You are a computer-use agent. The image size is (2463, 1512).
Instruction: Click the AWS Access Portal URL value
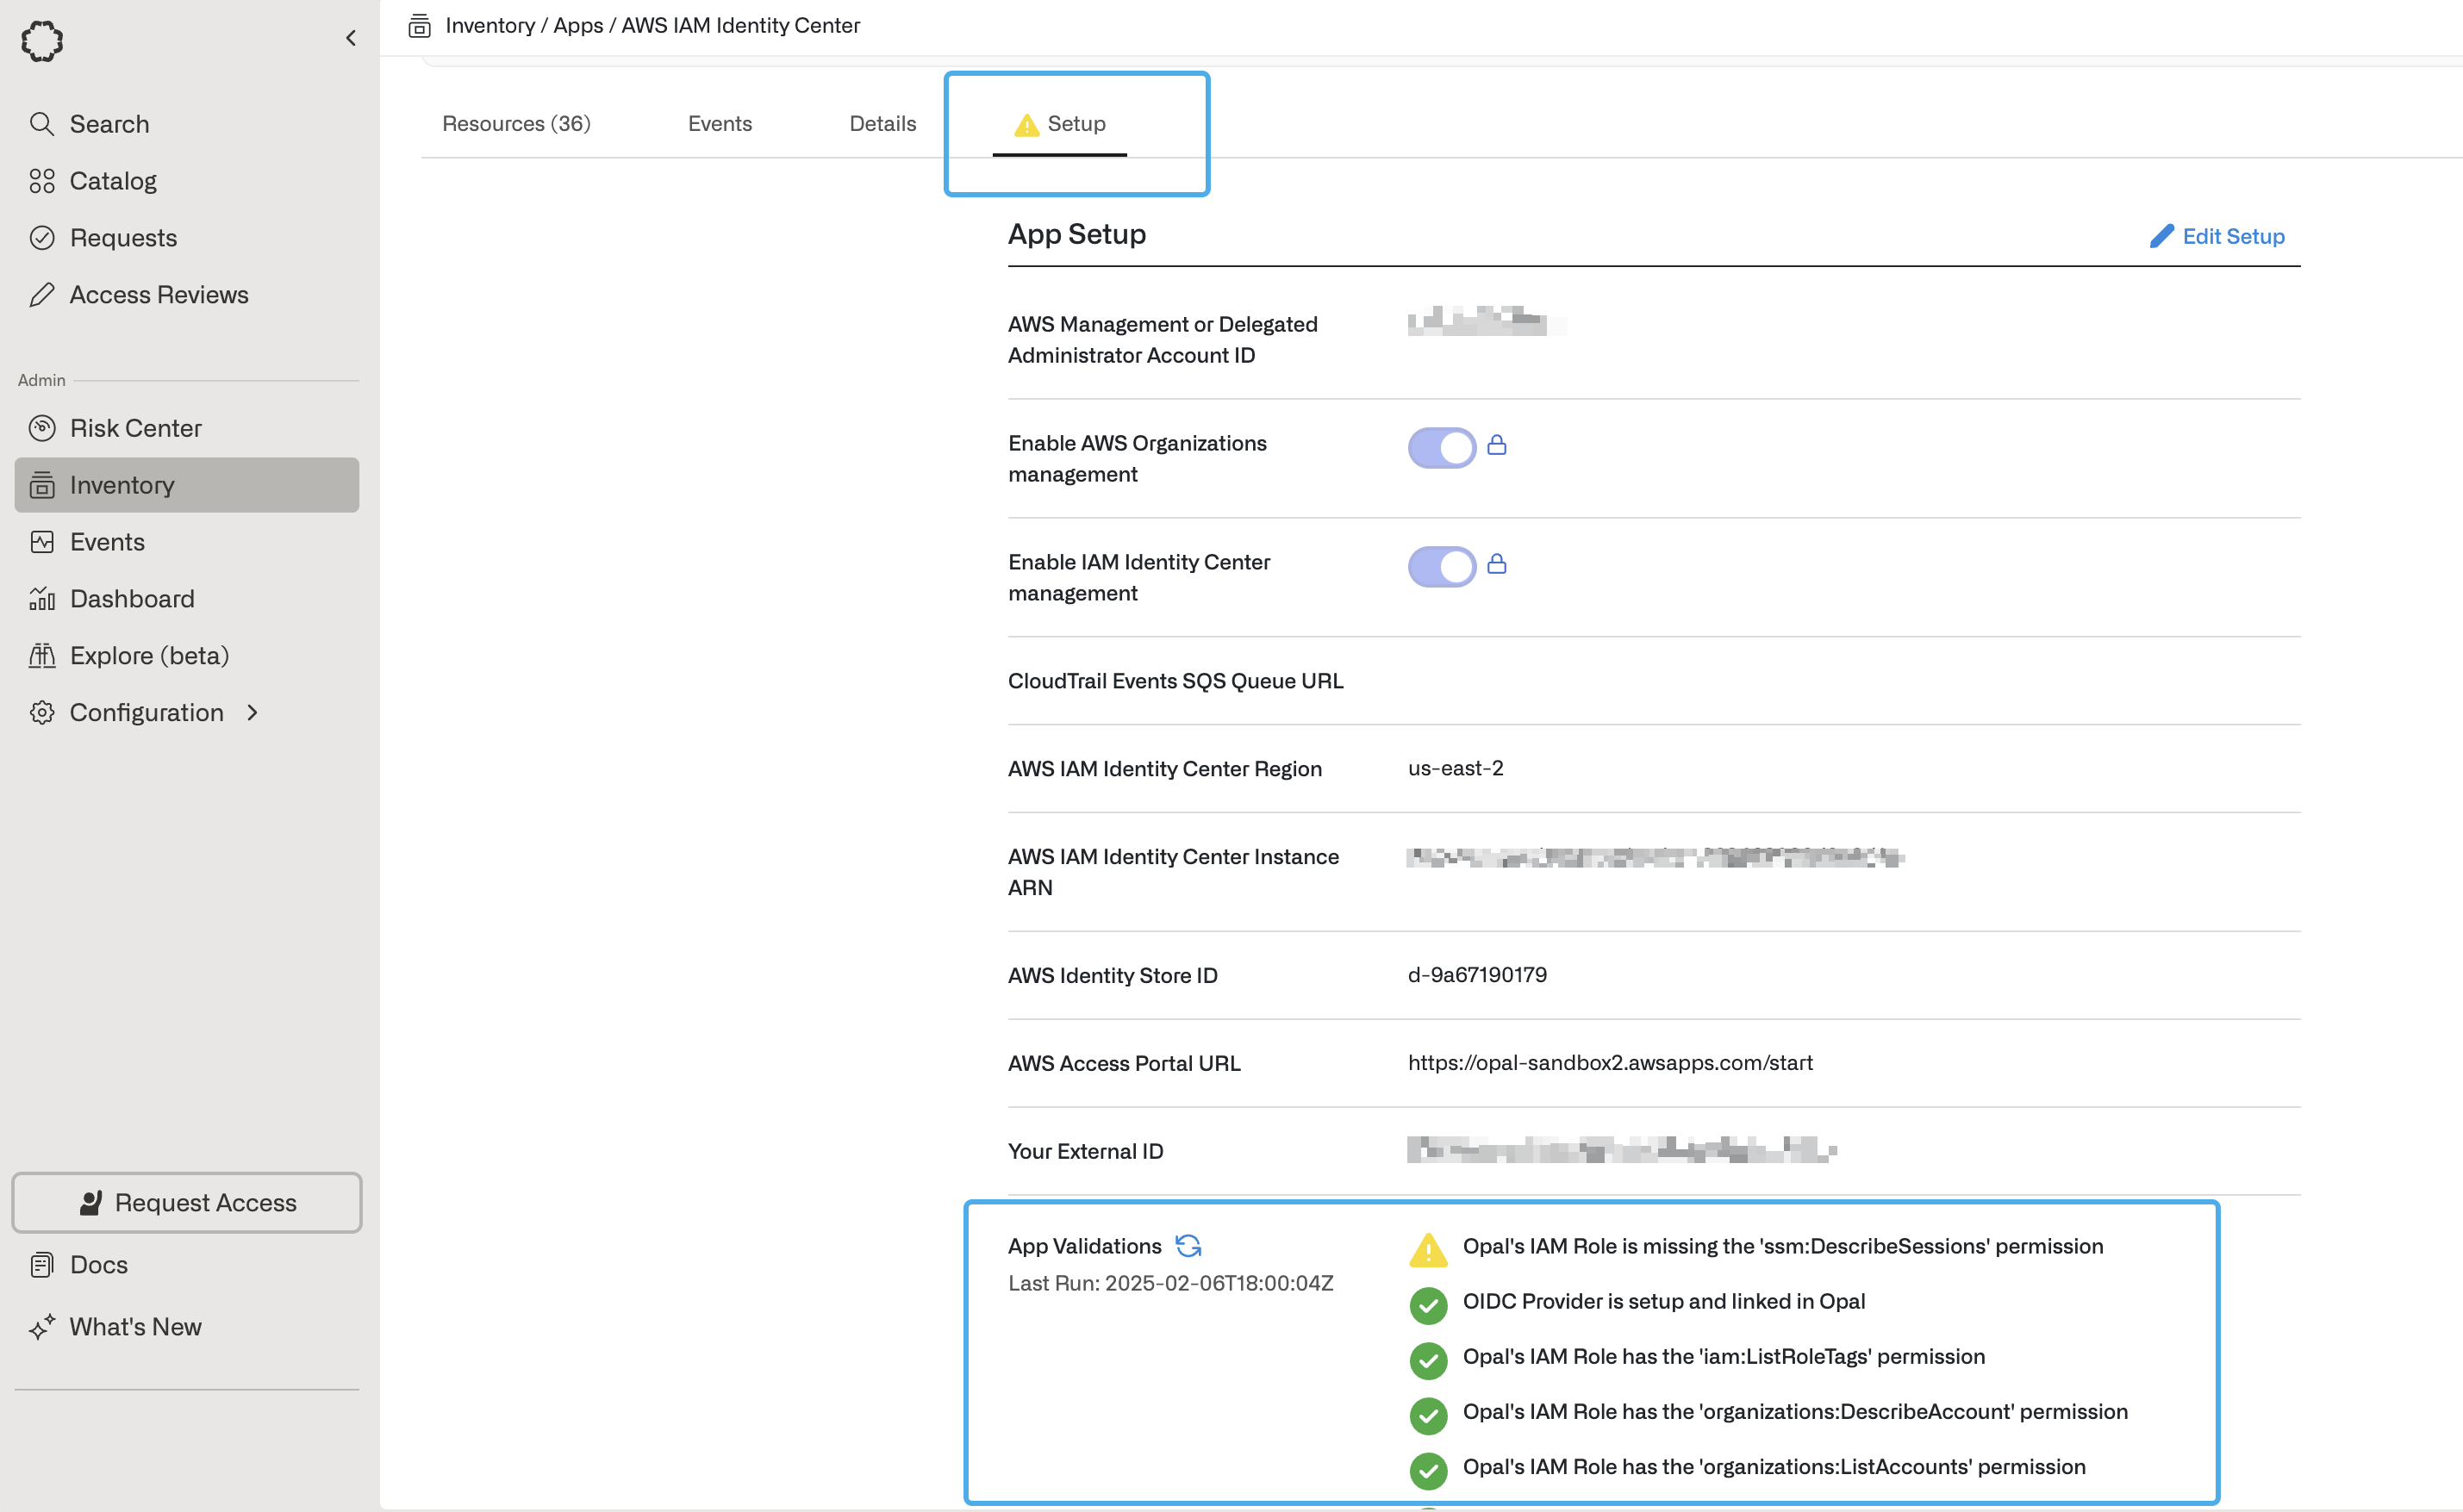(x=1610, y=1063)
